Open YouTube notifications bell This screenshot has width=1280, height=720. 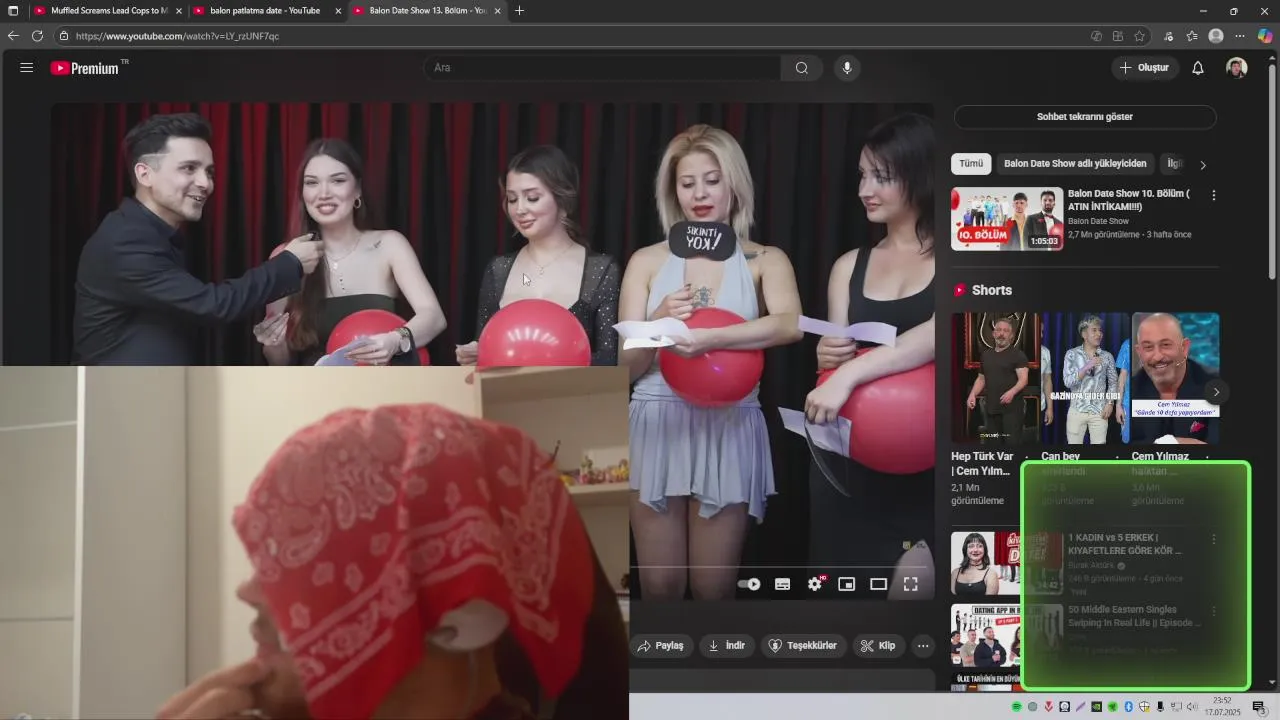1198,68
